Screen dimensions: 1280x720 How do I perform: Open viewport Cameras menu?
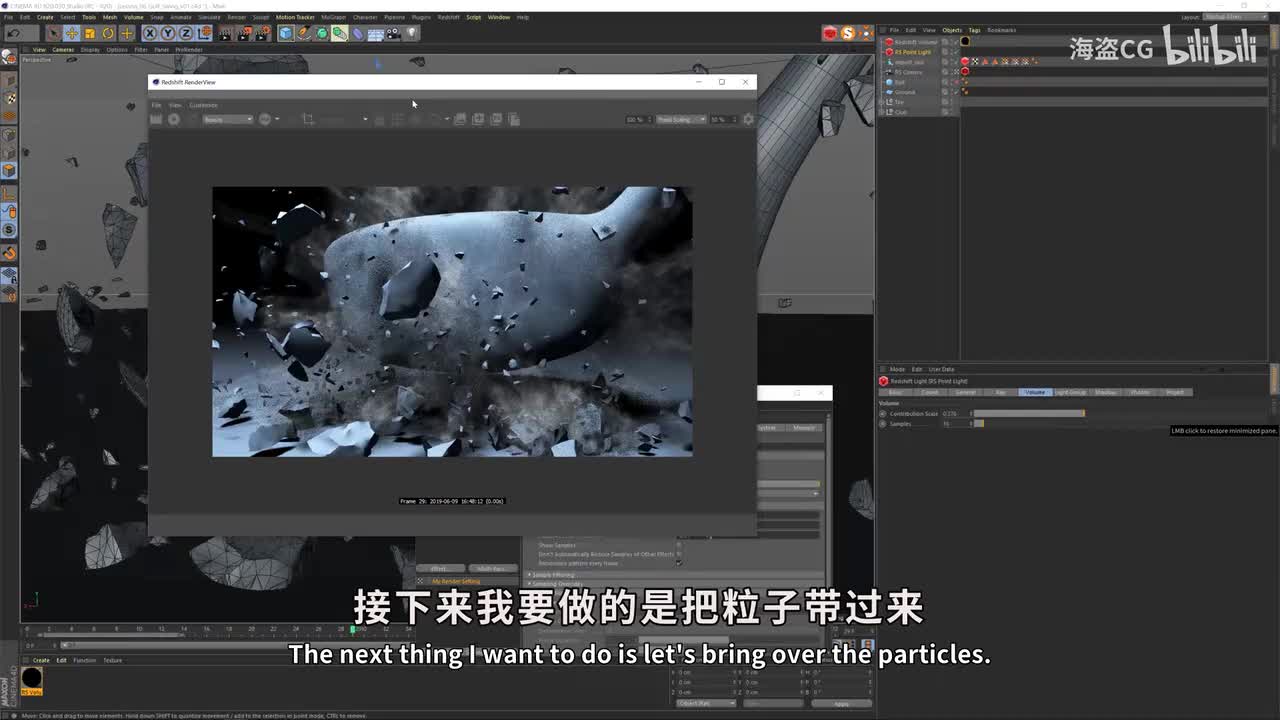tap(63, 49)
